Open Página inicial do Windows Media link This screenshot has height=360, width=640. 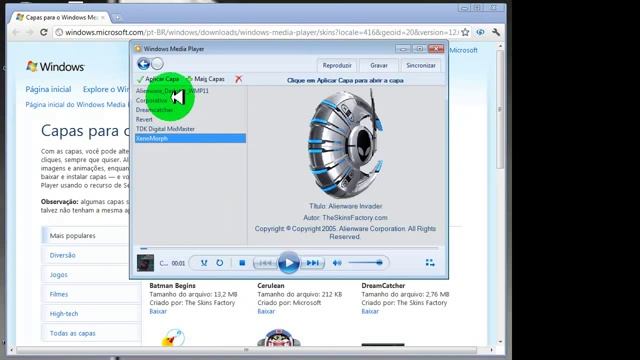(76, 104)
